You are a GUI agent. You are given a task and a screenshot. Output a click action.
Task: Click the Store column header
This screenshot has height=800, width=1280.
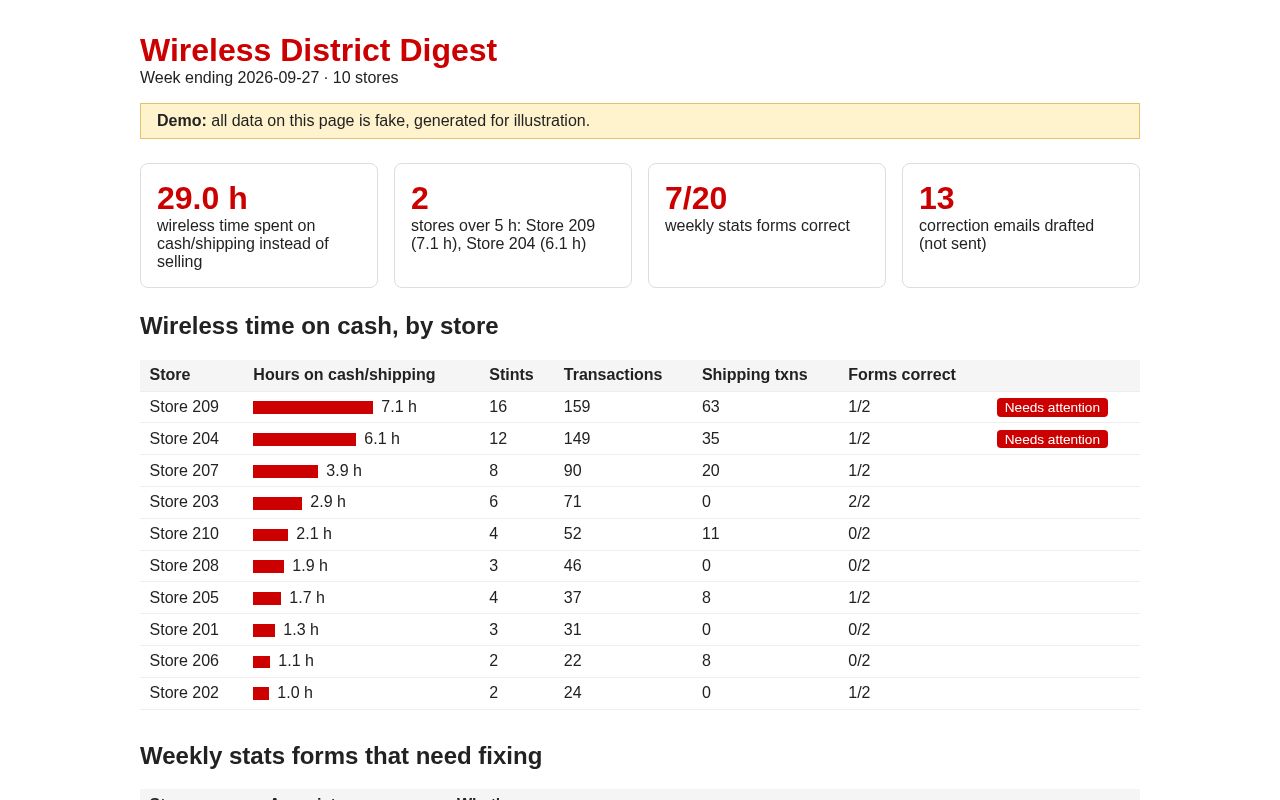170,375
